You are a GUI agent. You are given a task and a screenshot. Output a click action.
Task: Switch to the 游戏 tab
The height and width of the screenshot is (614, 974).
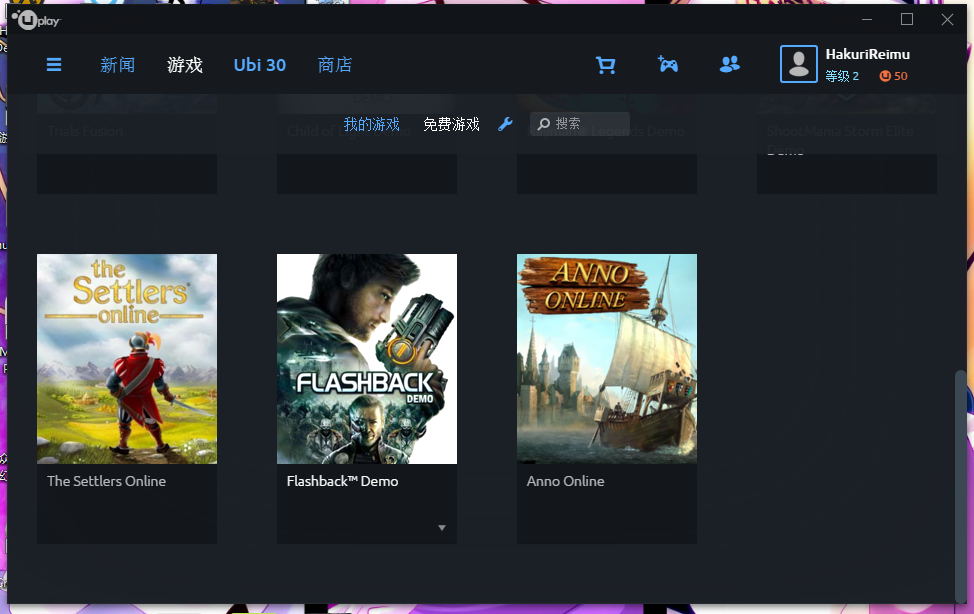point(184,65)
